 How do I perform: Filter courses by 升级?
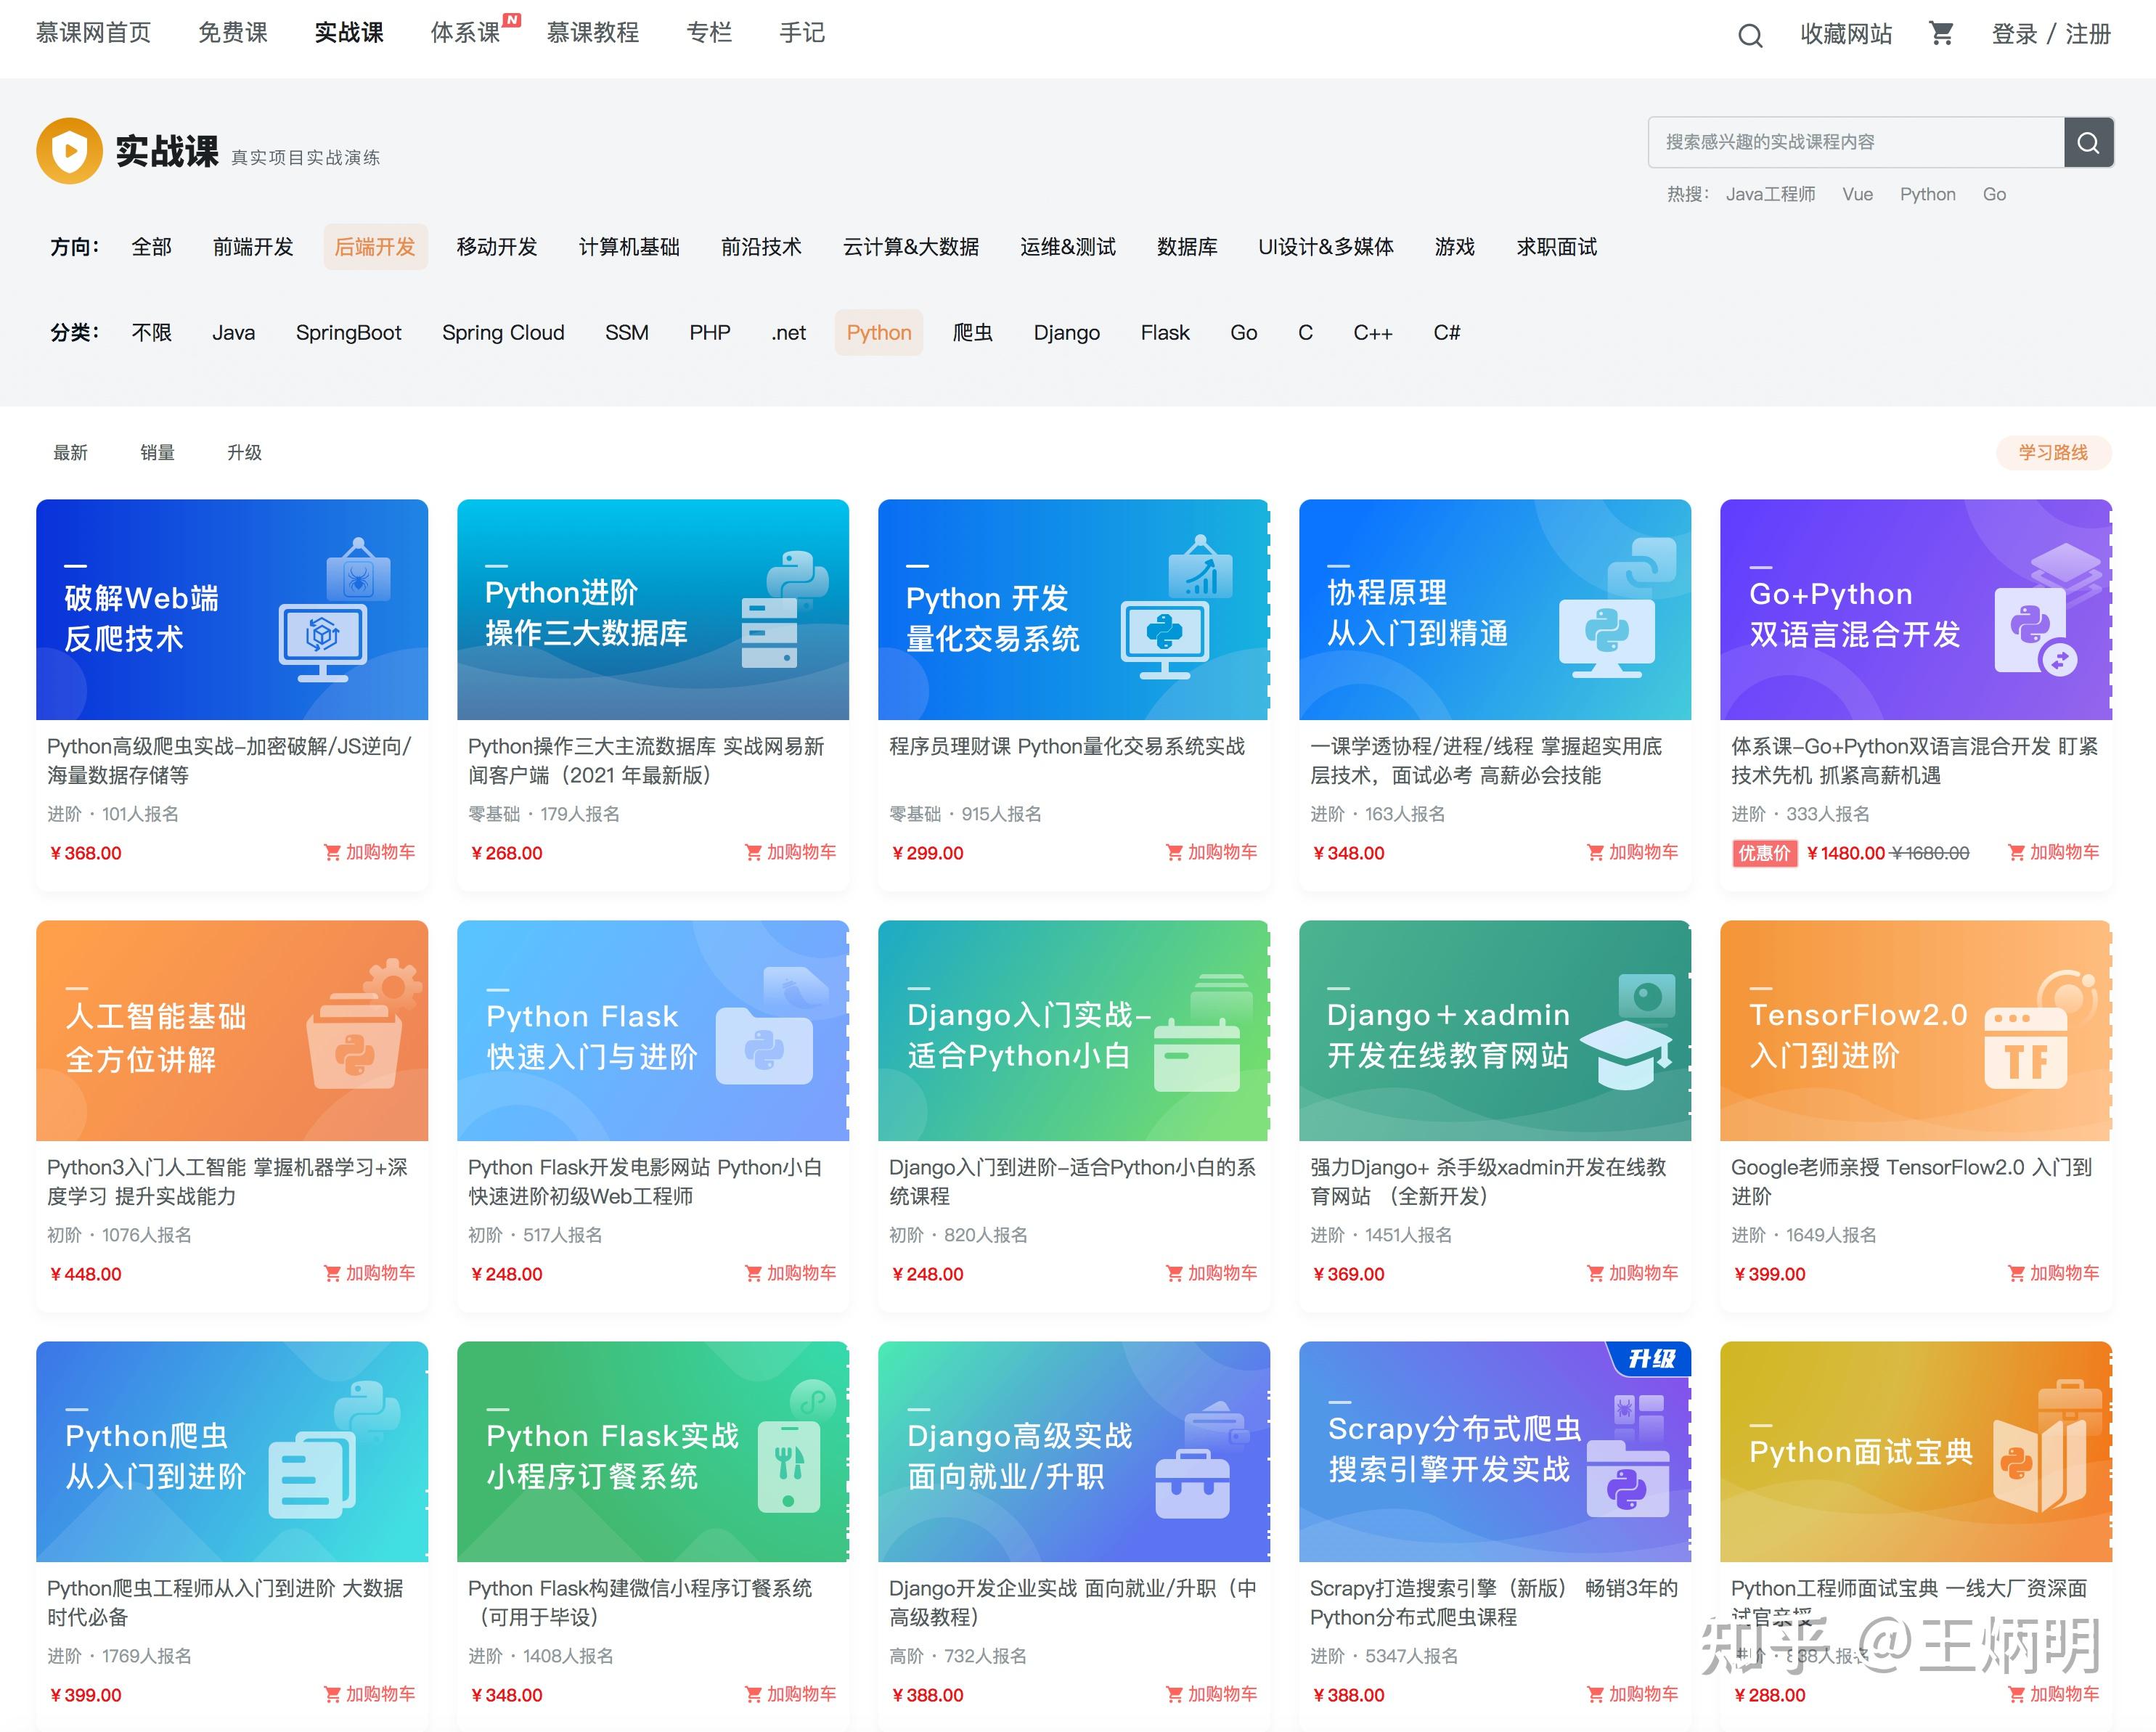click(x=244, y=453)
